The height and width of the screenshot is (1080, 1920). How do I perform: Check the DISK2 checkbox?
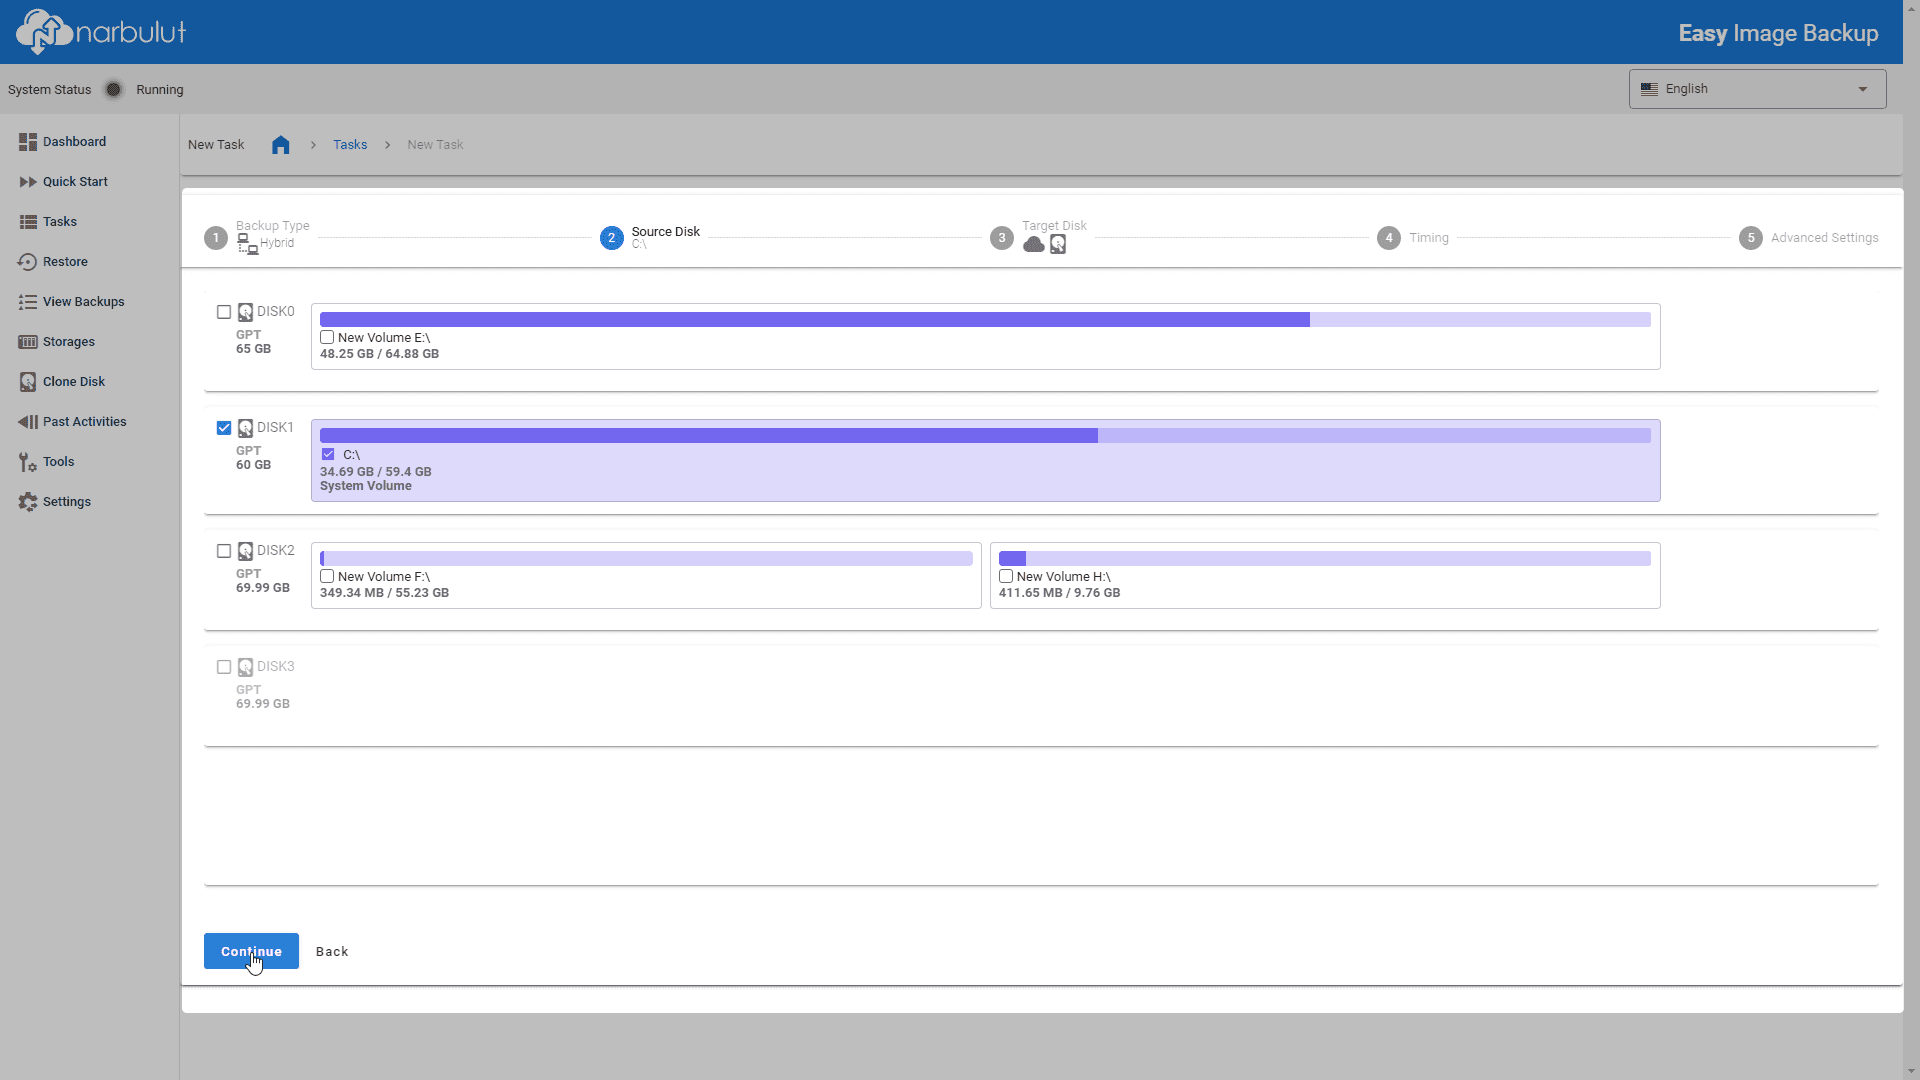(224, 551)
